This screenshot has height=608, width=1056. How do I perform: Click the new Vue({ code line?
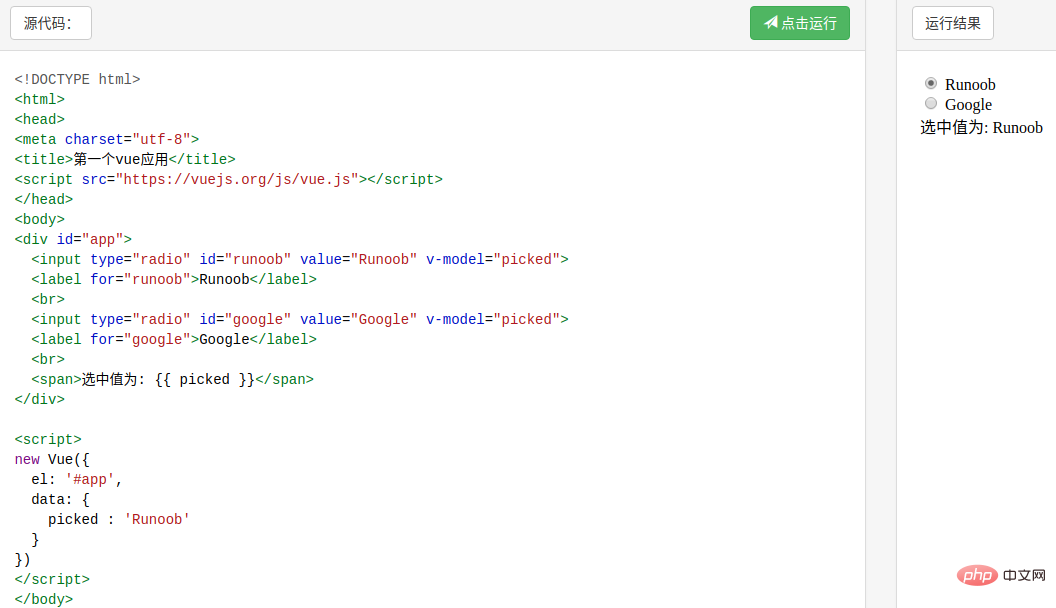(x=52, y=459)
